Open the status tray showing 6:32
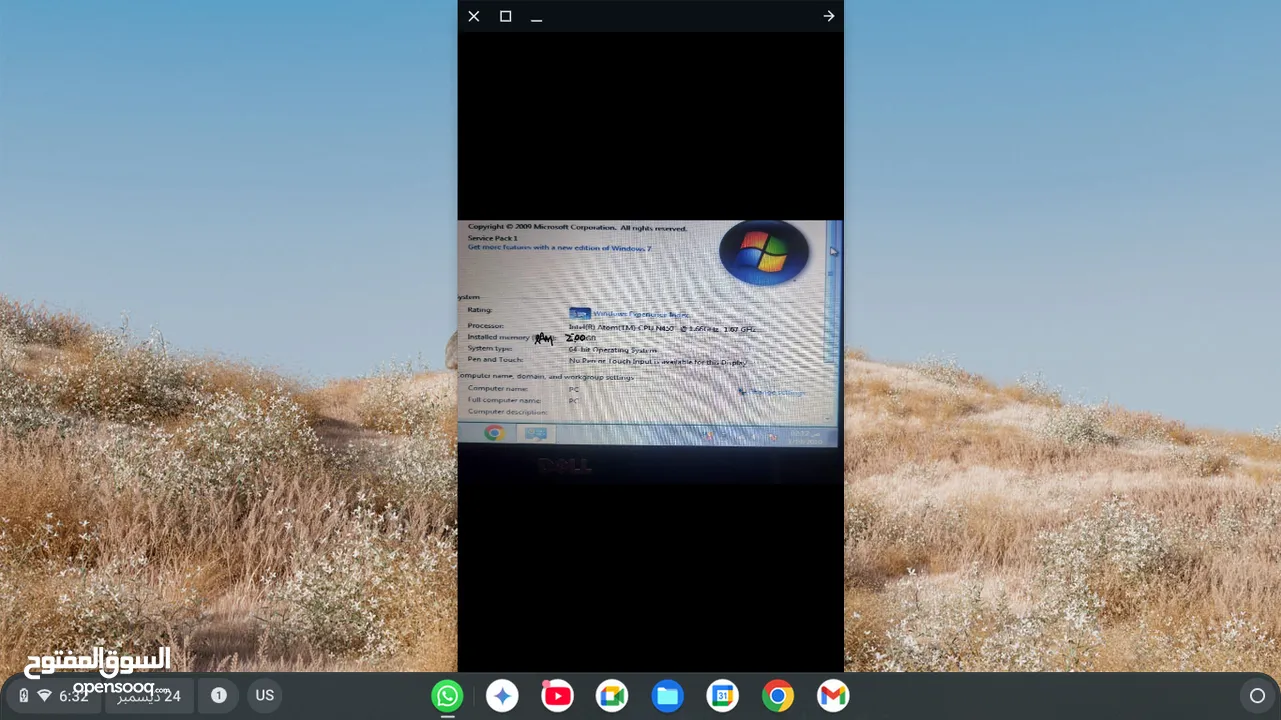This screenshot has width=1281, height=720. (x=55, y=696)
